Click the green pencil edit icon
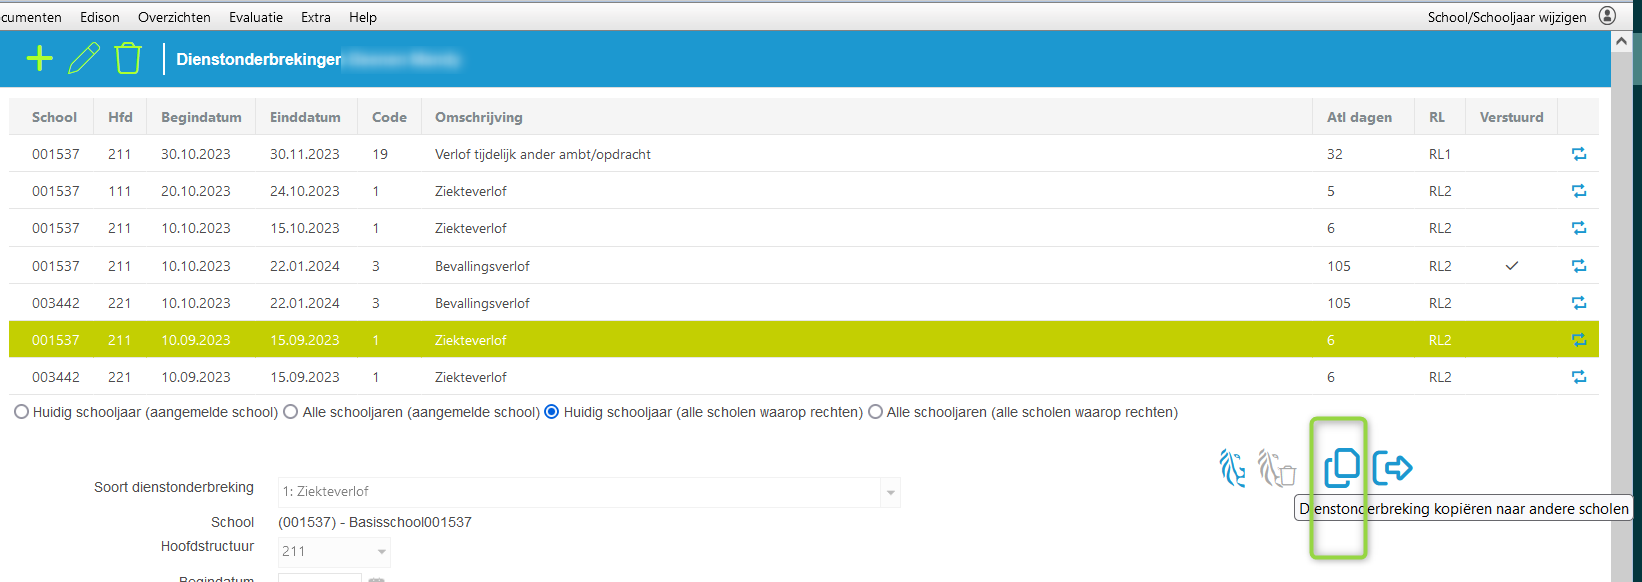1642x582 pixels. click(x=84, y=59)
